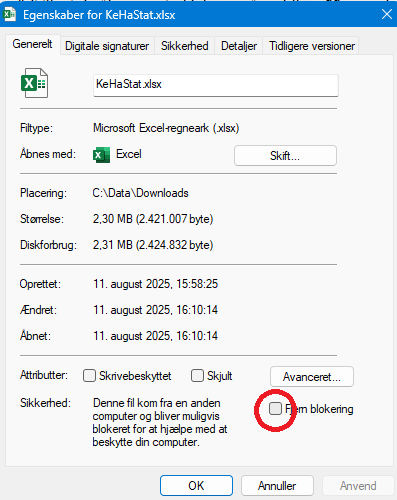Open the Tidligere versioner tab
Viewport: 397px width, 500px height.
click(312, 46)
